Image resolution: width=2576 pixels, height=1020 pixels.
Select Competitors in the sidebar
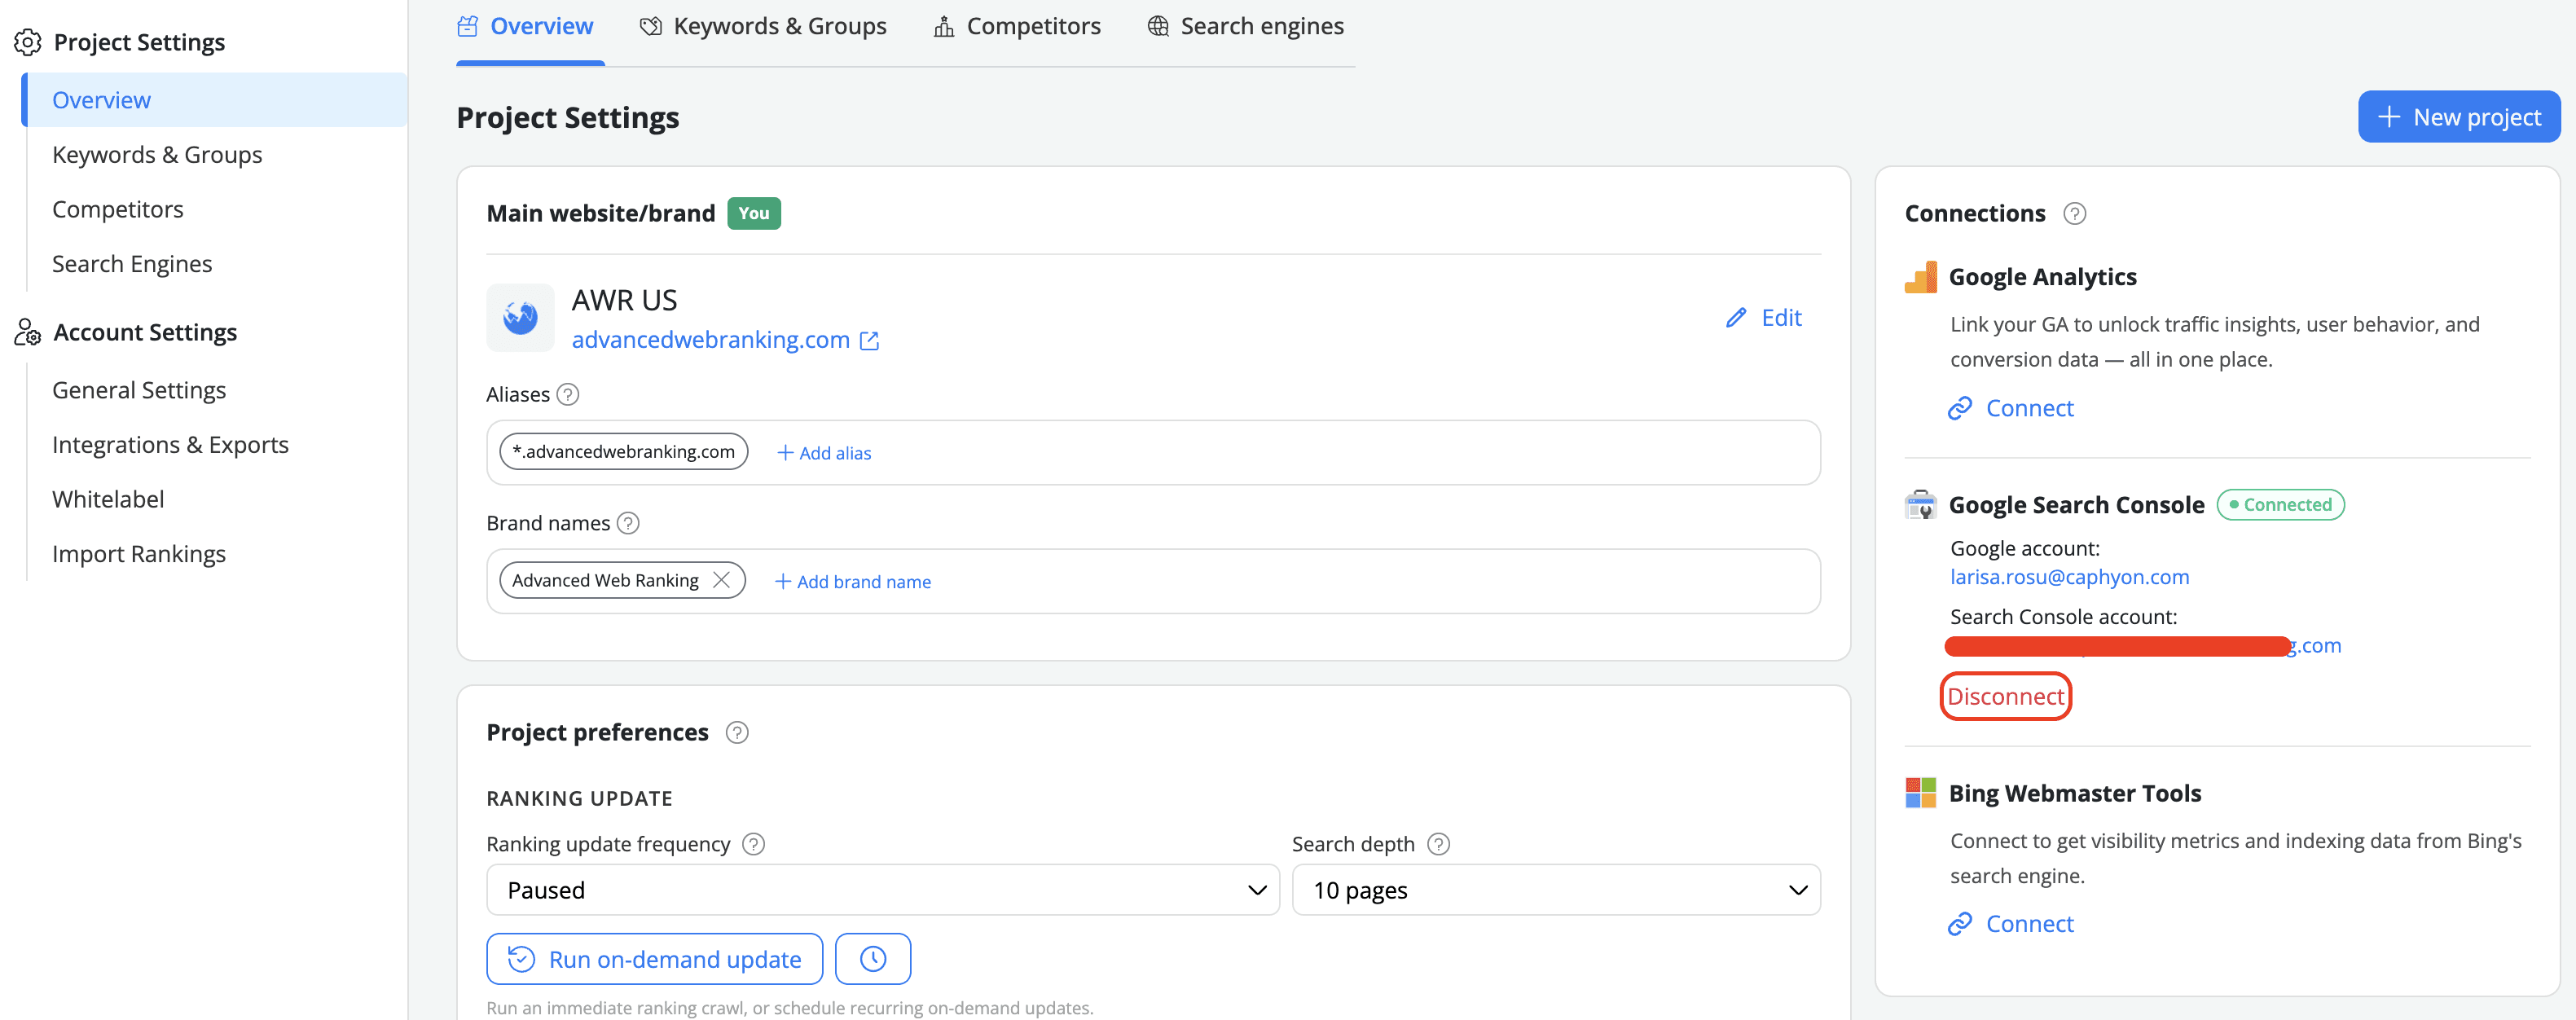(118, 210)
